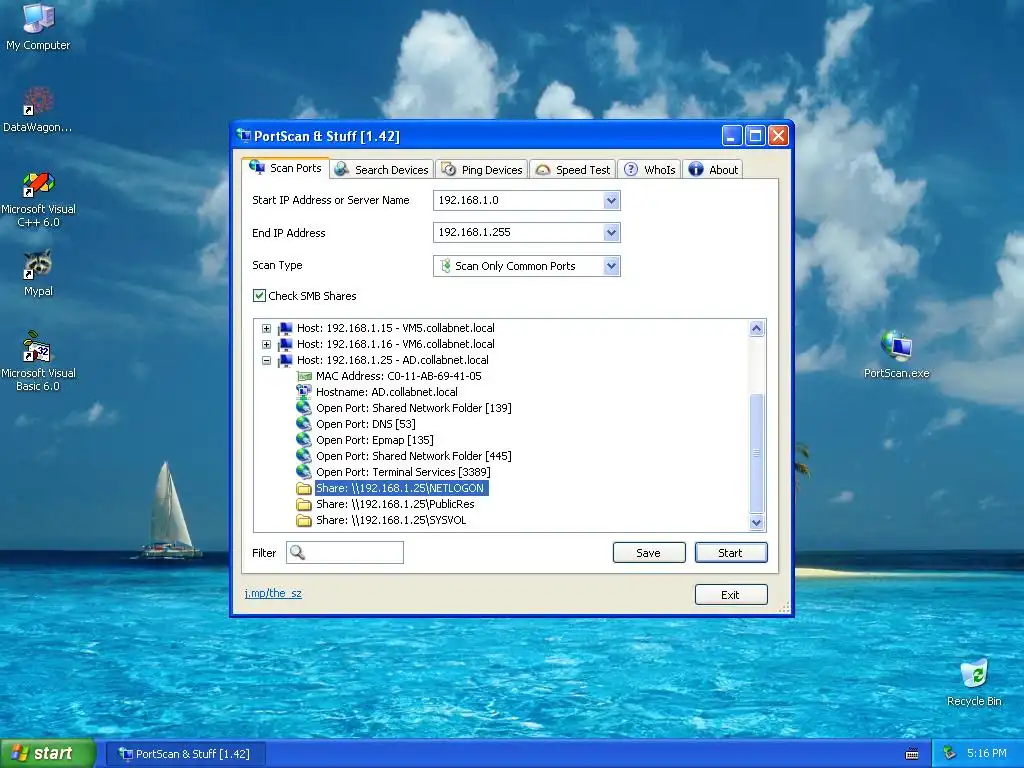Image resolution: width=1024 pixels, height=768 pixels.
Task: Click the 5:16 PM taskbar clock
Action: [x=987, y=753]
